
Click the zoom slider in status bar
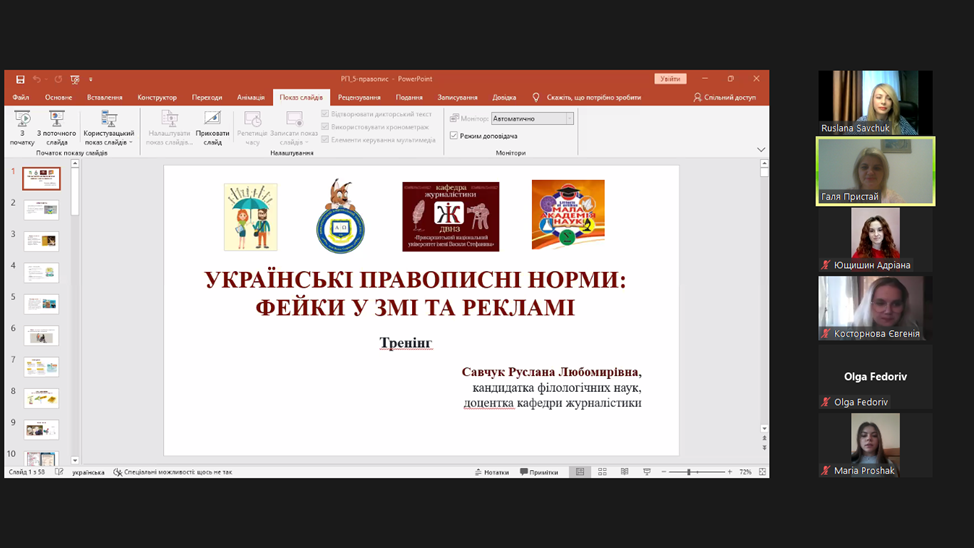[689, 472]
